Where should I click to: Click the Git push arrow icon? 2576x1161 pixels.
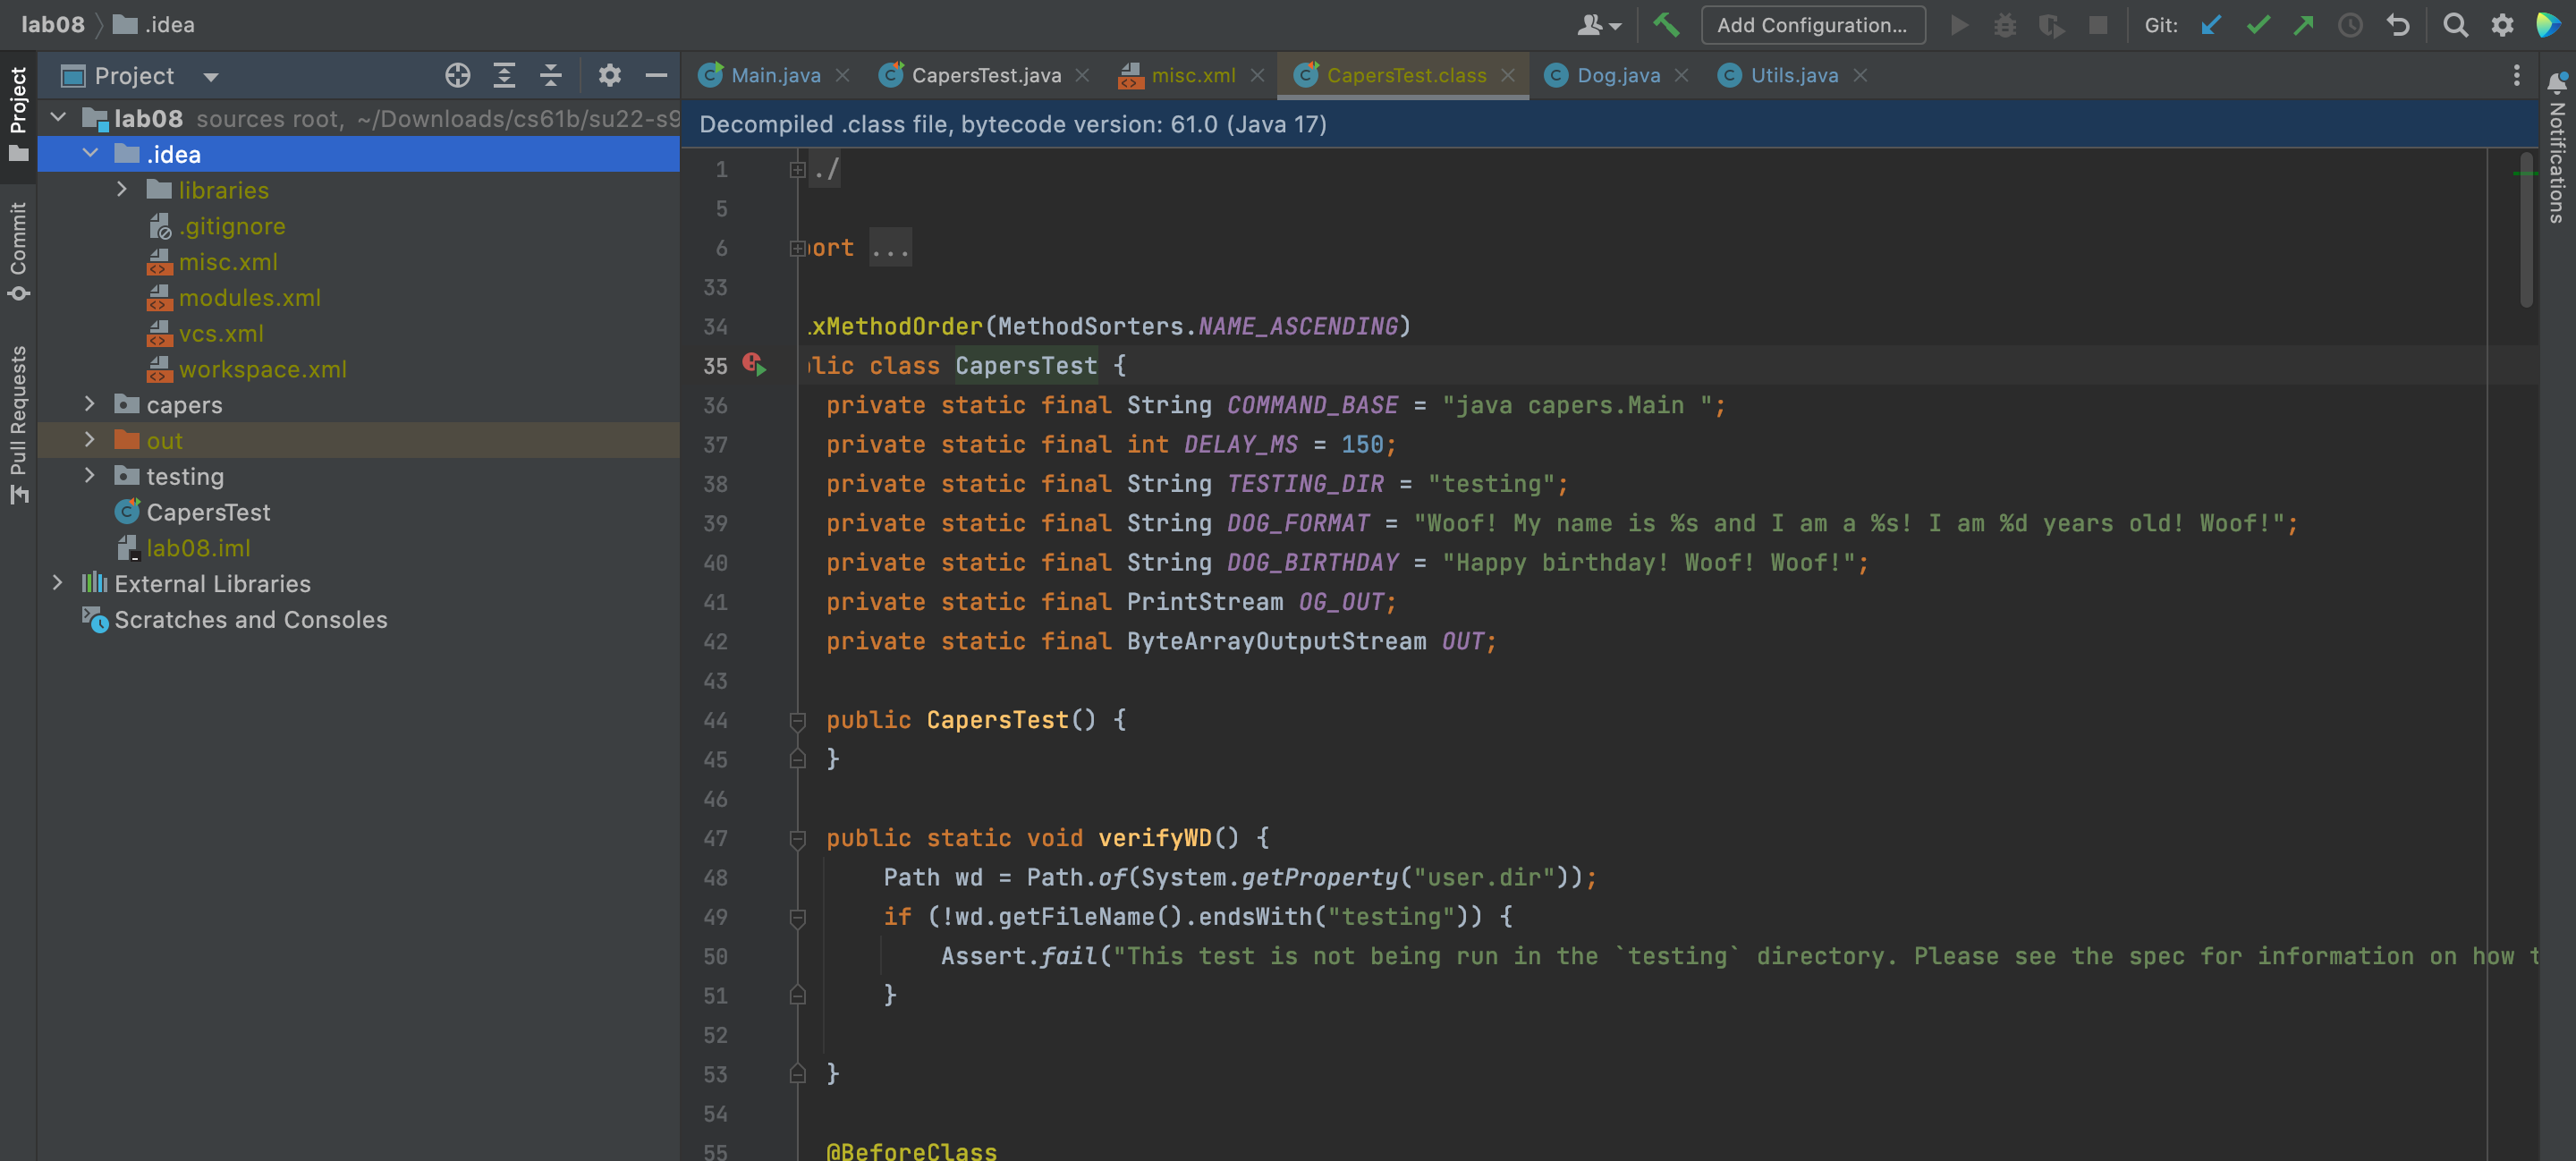(2303, 25)
